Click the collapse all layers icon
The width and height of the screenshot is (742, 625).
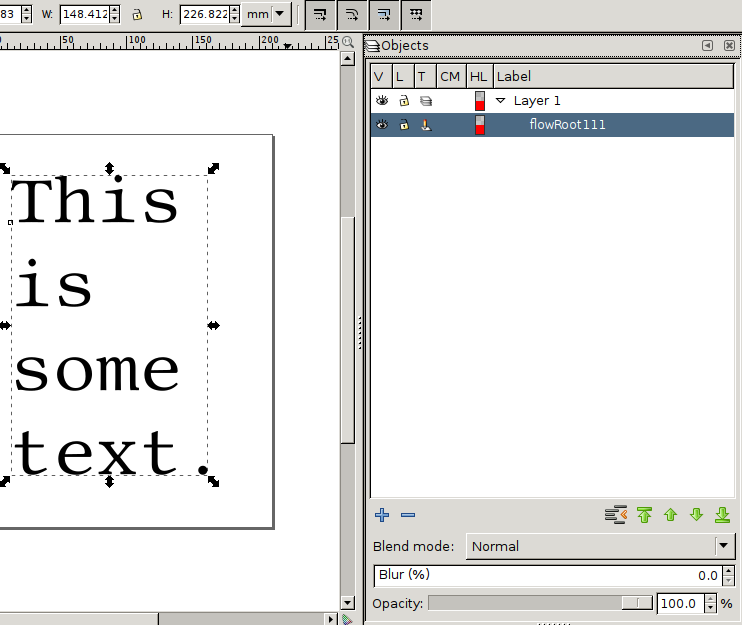click(x=616, y=515)
